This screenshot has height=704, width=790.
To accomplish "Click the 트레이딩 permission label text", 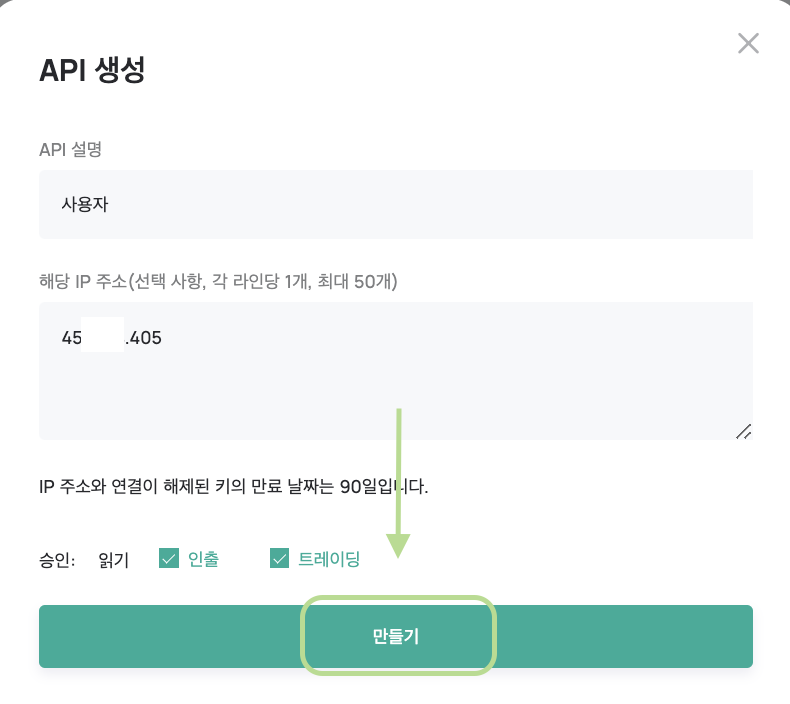I will click(329, 559).
